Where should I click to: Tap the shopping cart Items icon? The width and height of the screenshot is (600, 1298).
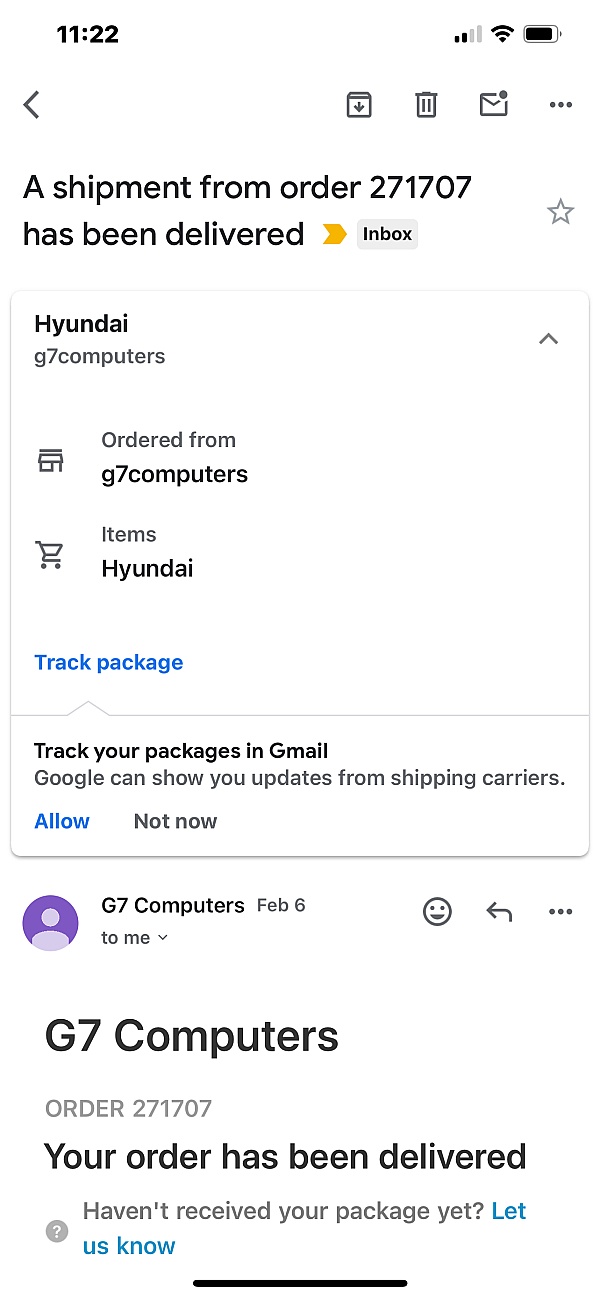(50, 554)
